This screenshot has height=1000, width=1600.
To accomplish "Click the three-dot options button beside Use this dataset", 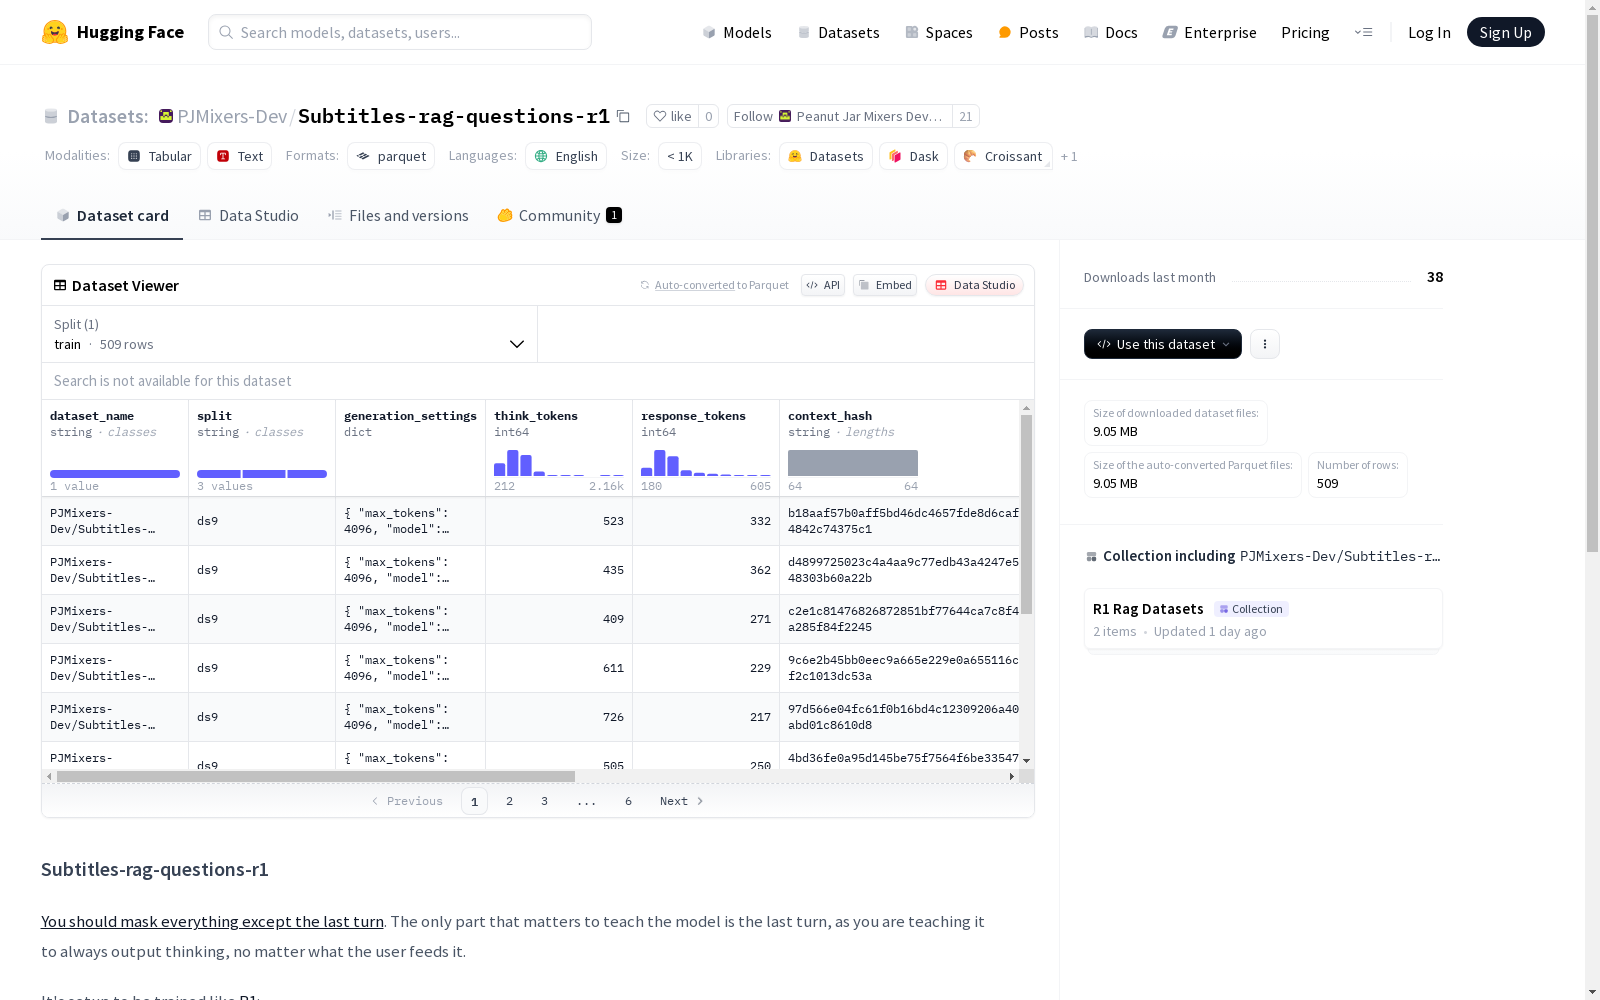I will pos(1265,344).
